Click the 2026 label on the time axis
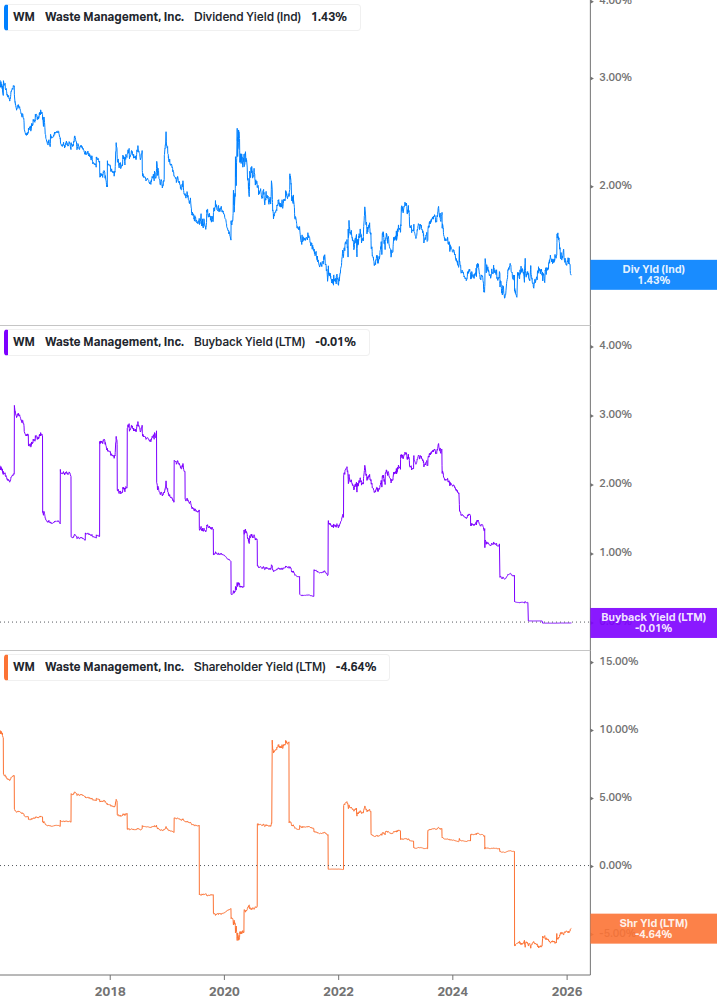Viewport: 717px width, 1005px height. pyautogui.click(x=567, y=989)
